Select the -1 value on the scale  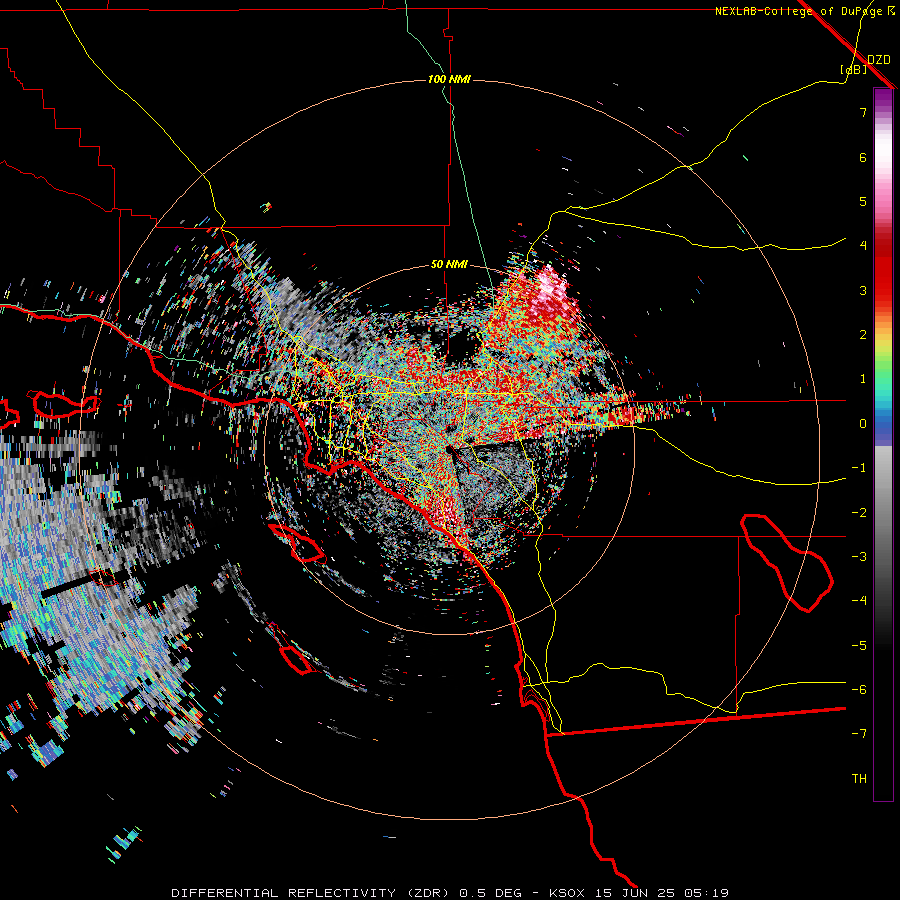(859, 468)
